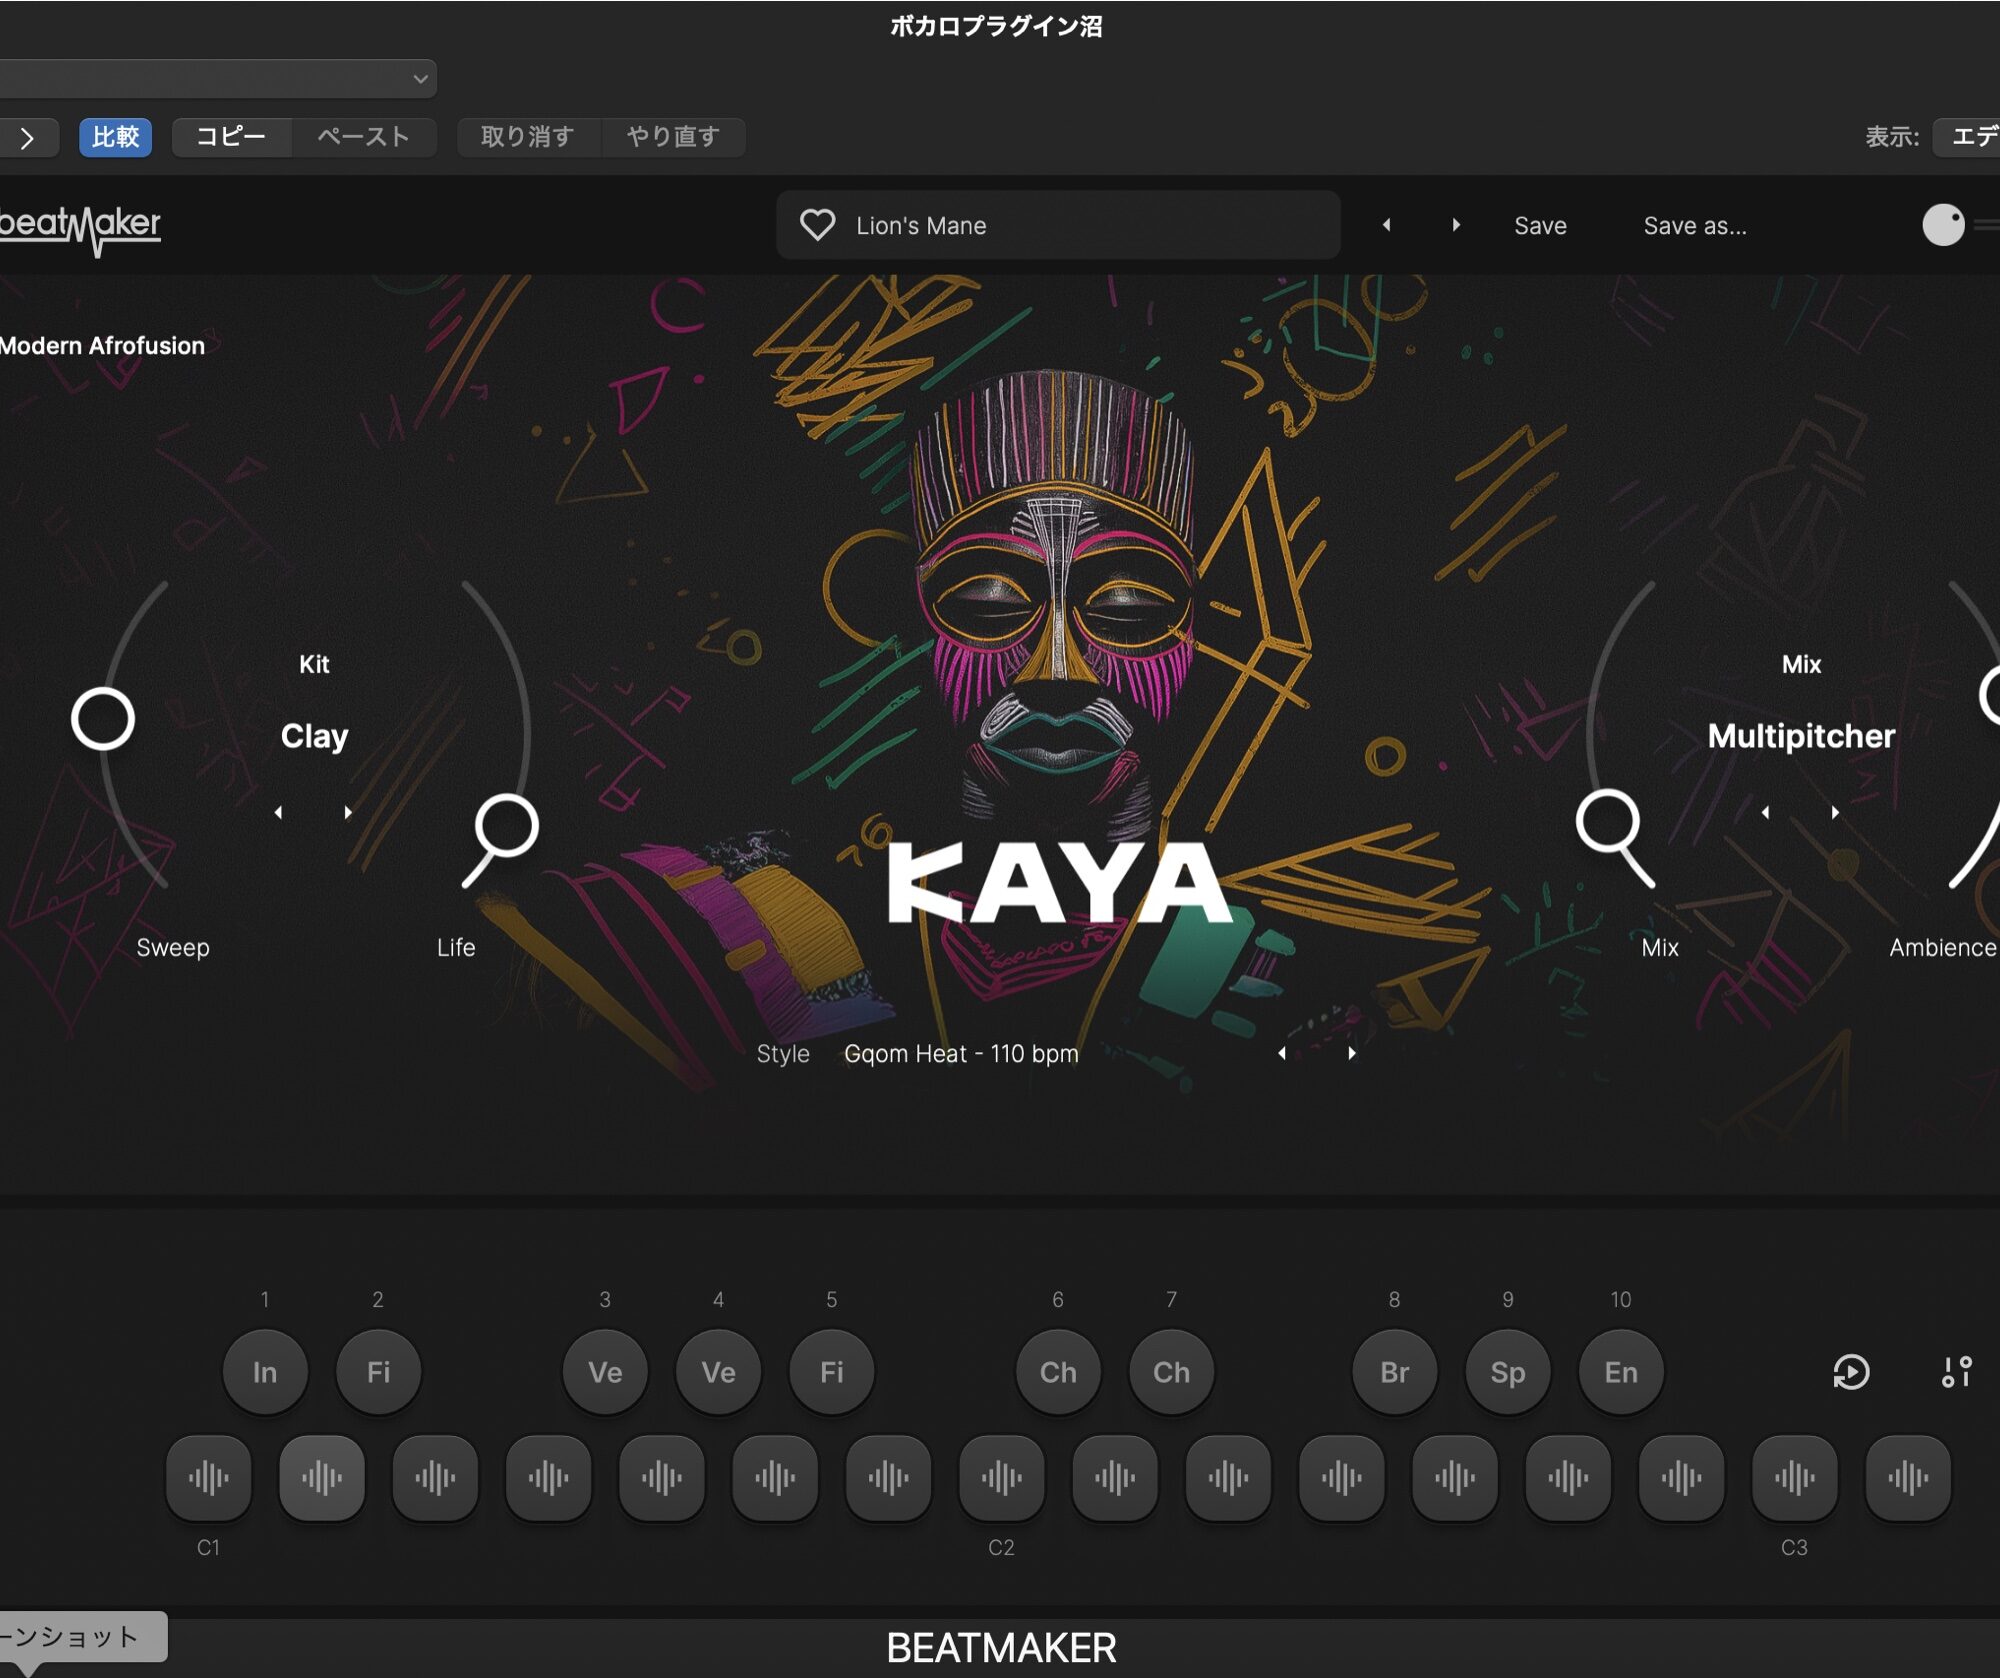Click the Gqom Heat - 110 bpm style name
The width and height of the screenshot is (2000, 1678).
[961, 1054]
